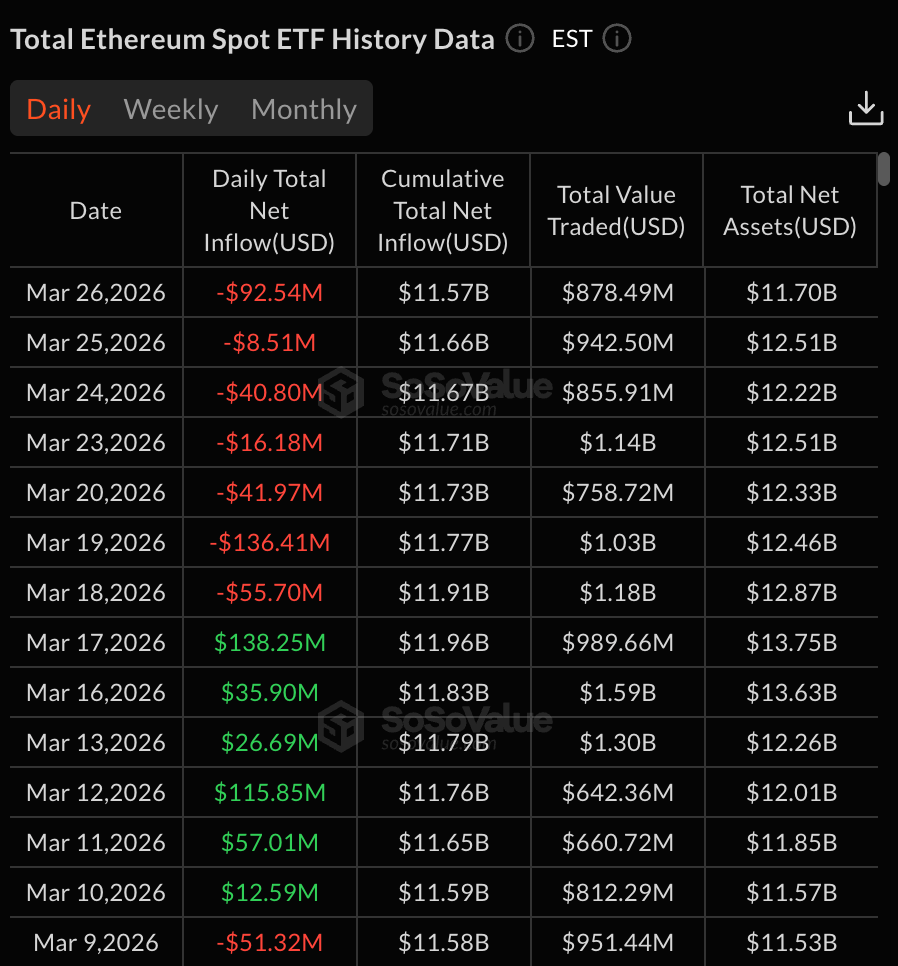This screenshot has height=966, width=898.
Task: Click the EST timezone info marker
Action: (x=617, y=40)
